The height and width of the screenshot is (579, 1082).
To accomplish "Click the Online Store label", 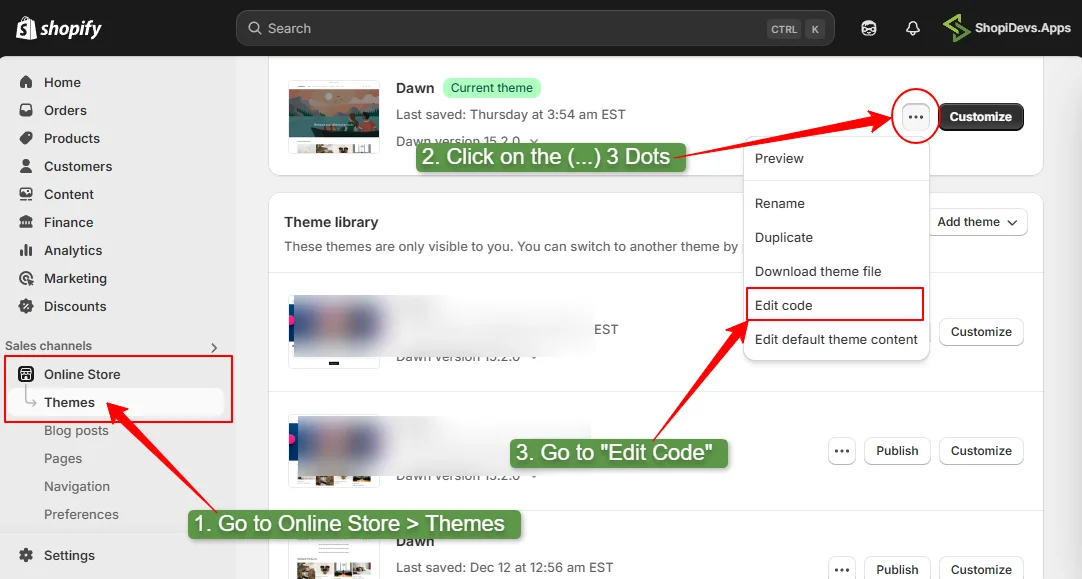I will coord(82,374).
